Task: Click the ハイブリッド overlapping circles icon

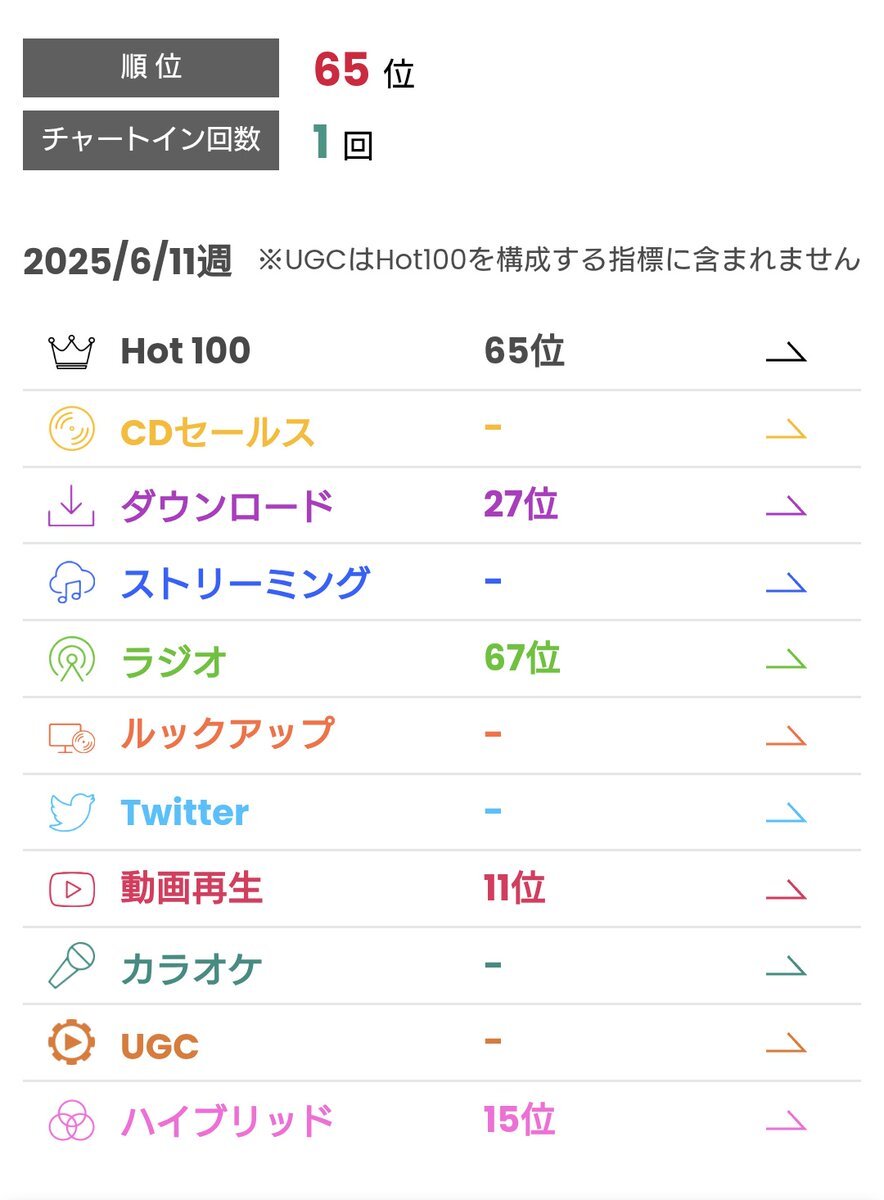Action: (x=72, y=1120)
